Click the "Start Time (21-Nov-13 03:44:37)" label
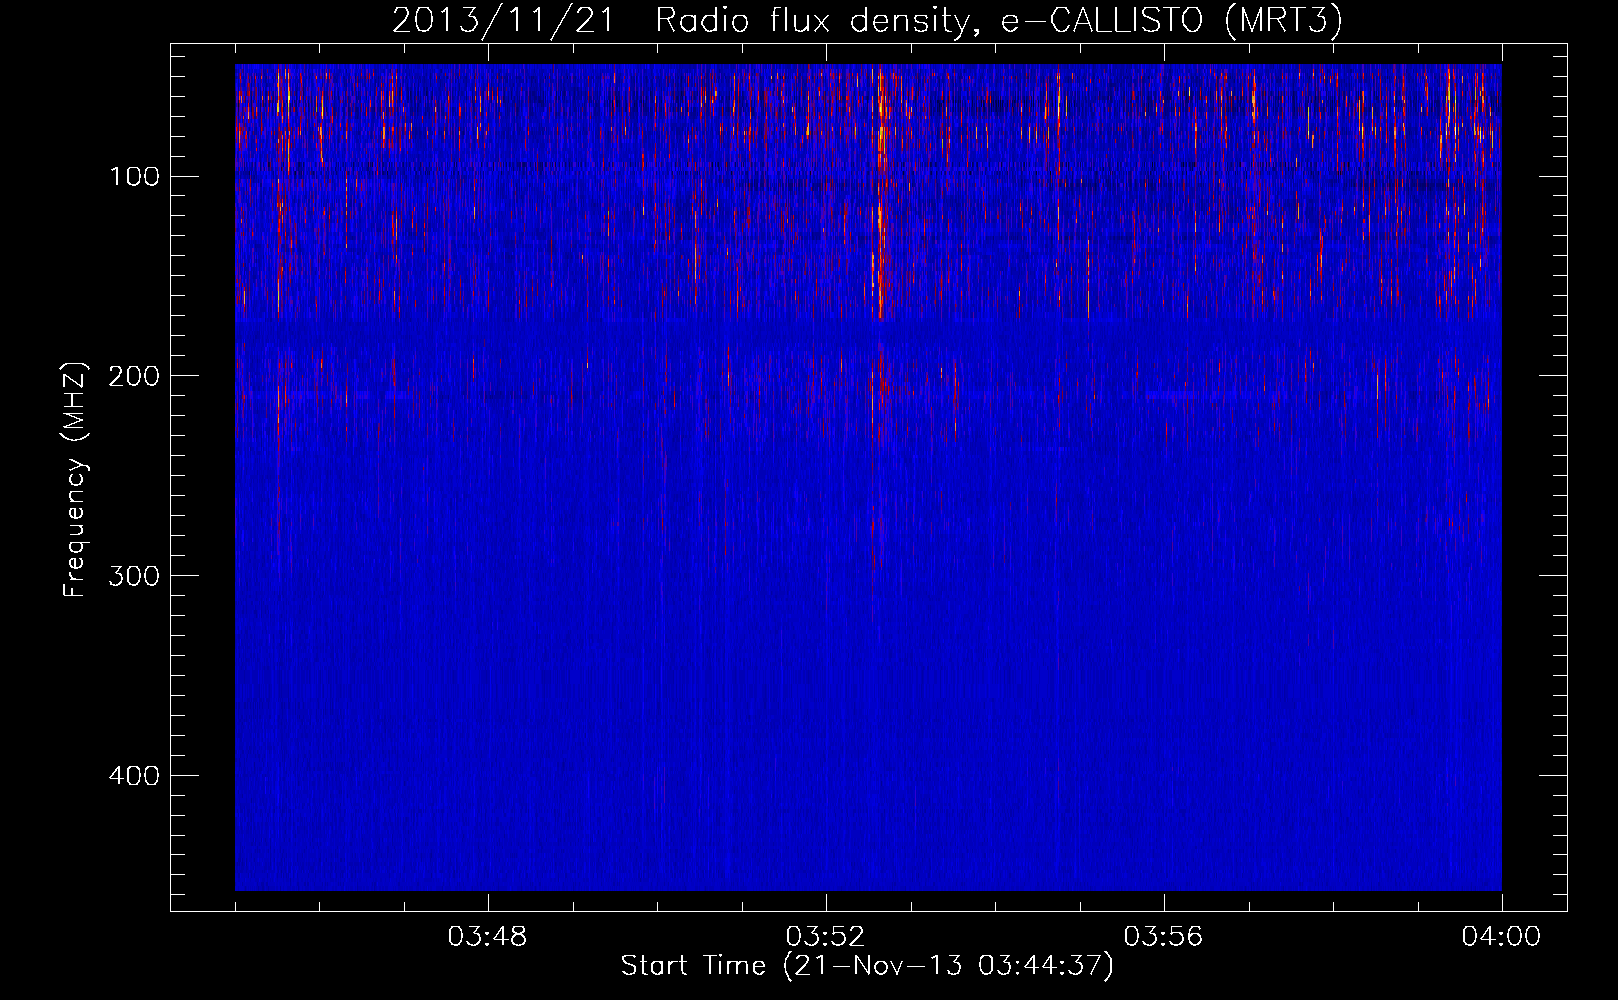This screenshot has width=1618, height=1000. [x=867, y=966]
